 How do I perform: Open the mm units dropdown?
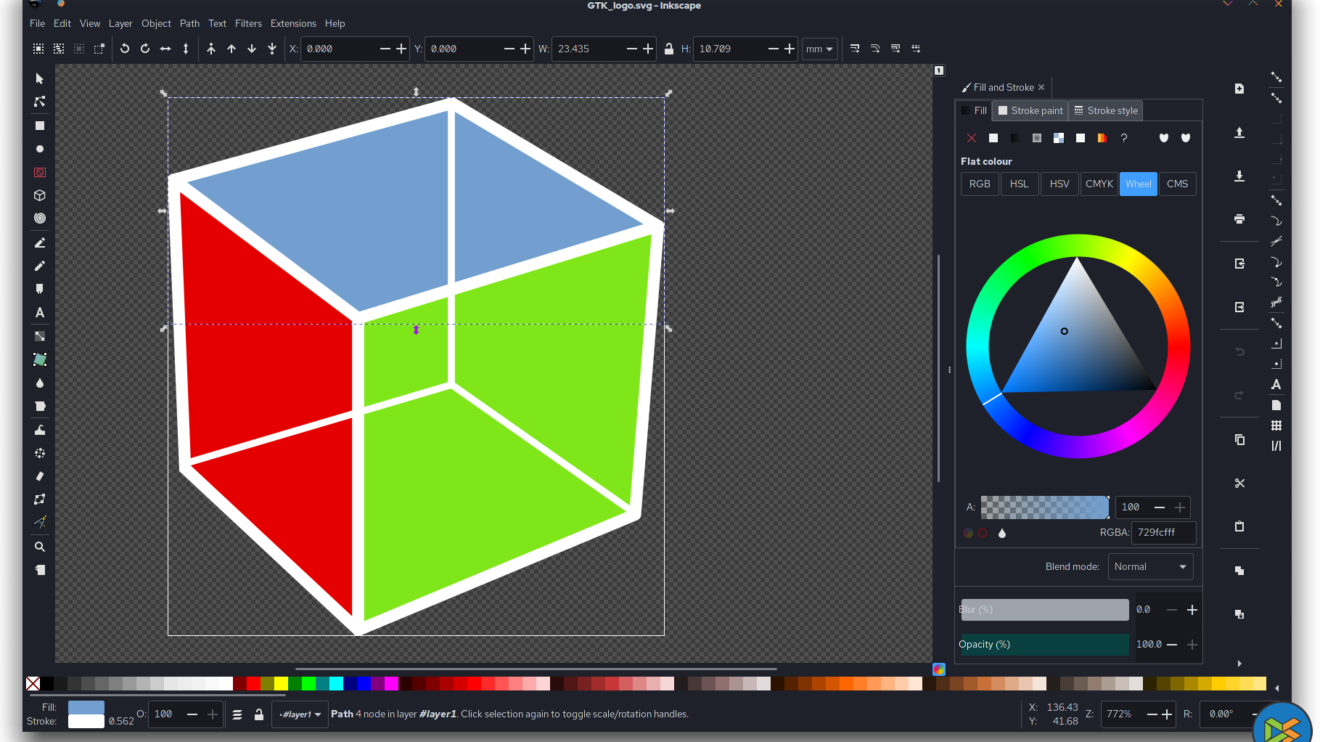pos(819,49)
